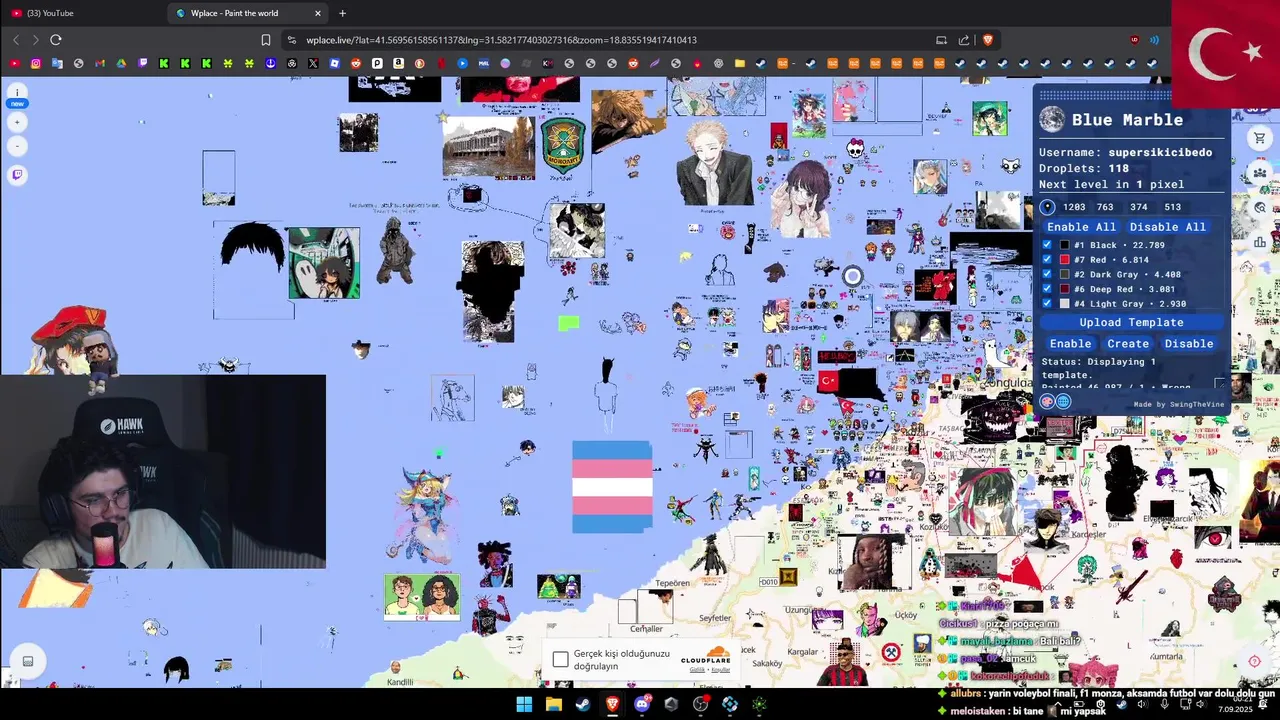Open Blue Marble color palette converter icon

(1047, 401)
